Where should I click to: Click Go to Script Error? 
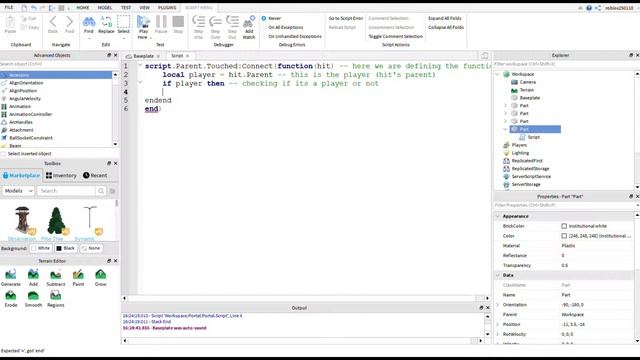pyautogui.click(x=346, y=18)
